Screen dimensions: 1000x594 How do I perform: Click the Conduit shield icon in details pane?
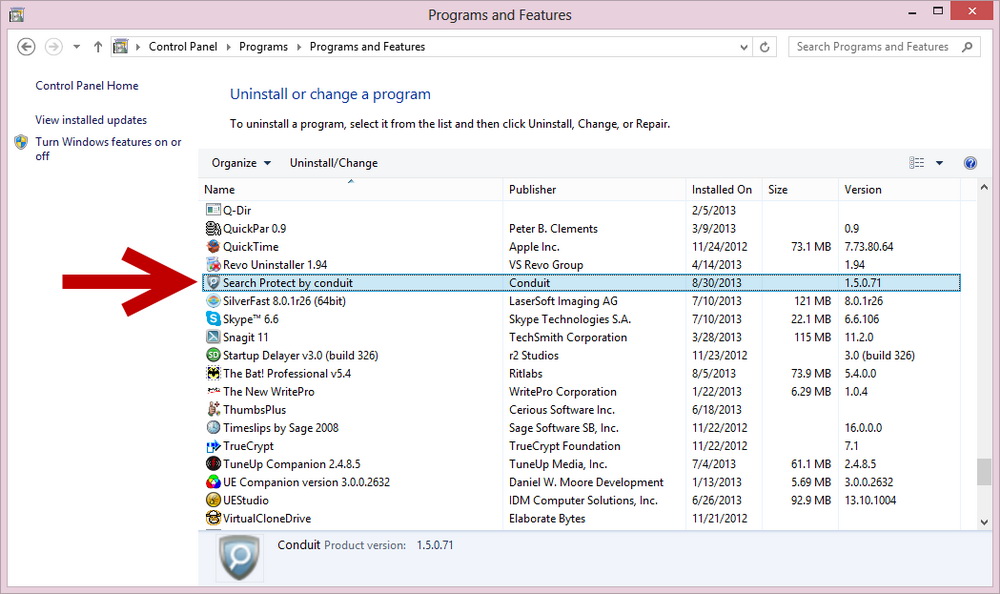tap(239, 558)
